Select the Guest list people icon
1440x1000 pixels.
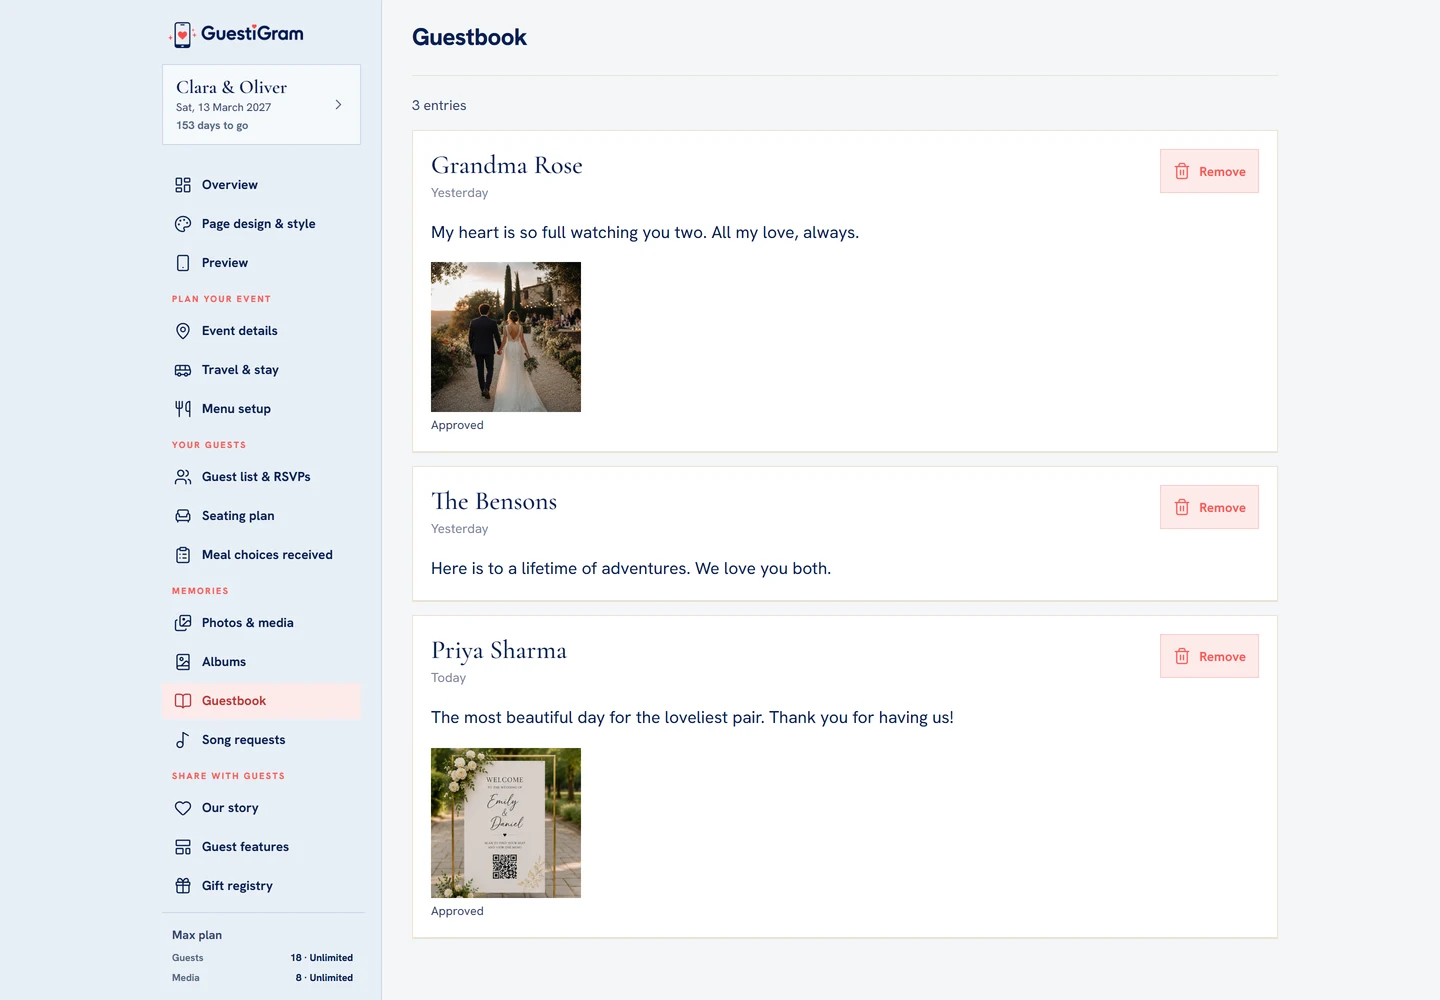183,477
